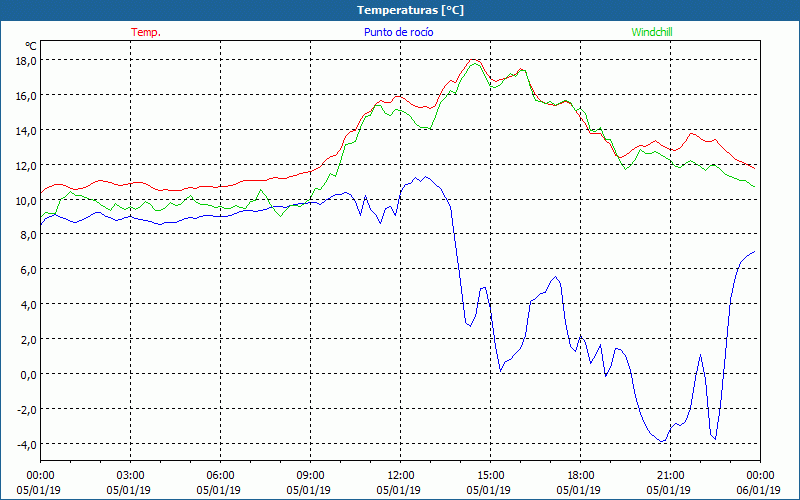Screen dimensions: 800x500
Task: Click the '00:00' time label above 06/01/19
Action: pos(760,476)
